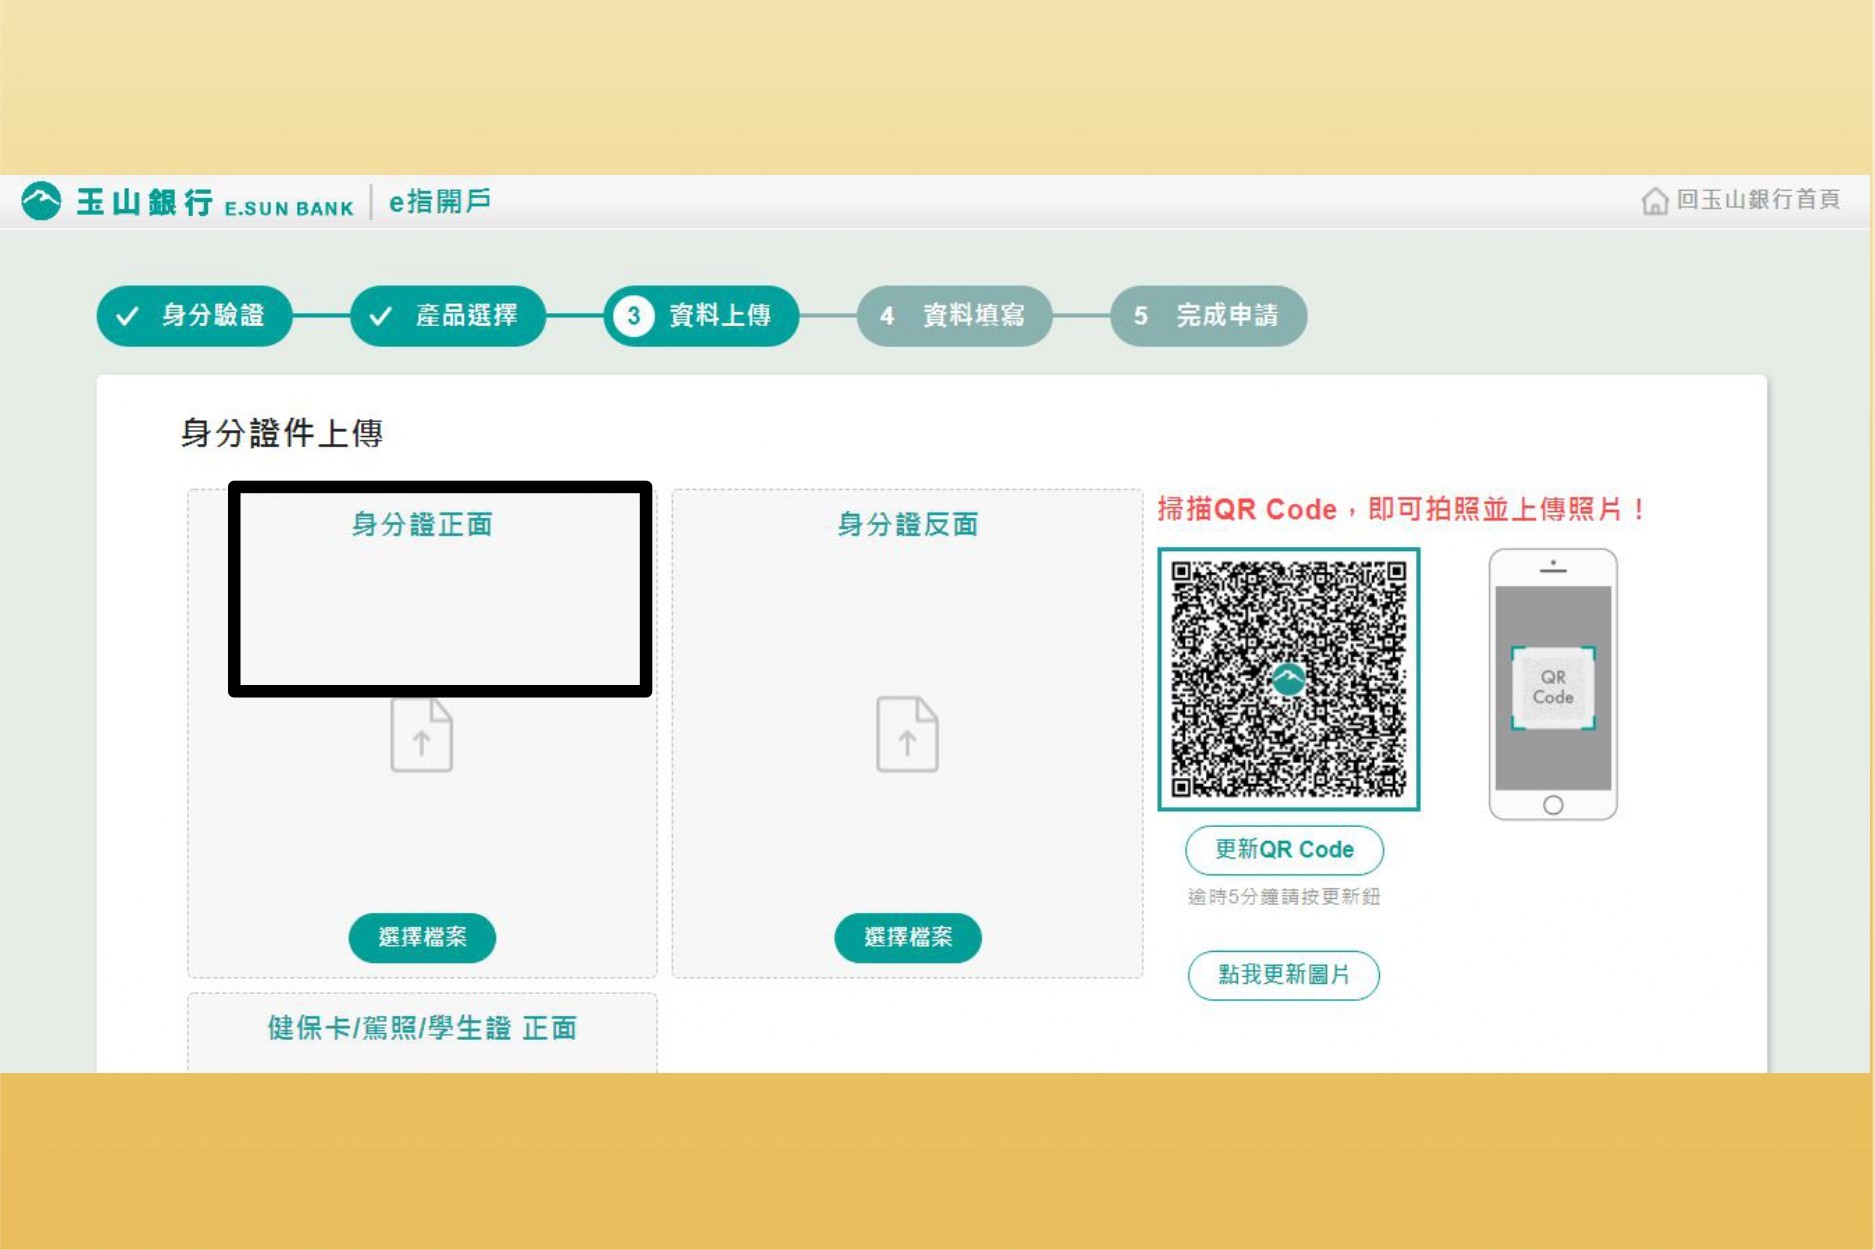
Task: Click the e指開戶 header title
Action: (440, 201)
